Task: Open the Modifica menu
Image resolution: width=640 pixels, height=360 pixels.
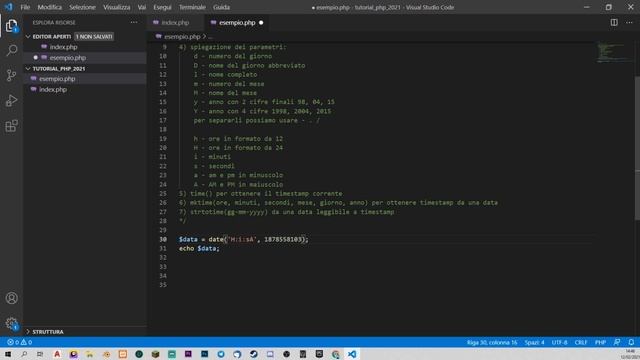Action: tap(50, 7)
